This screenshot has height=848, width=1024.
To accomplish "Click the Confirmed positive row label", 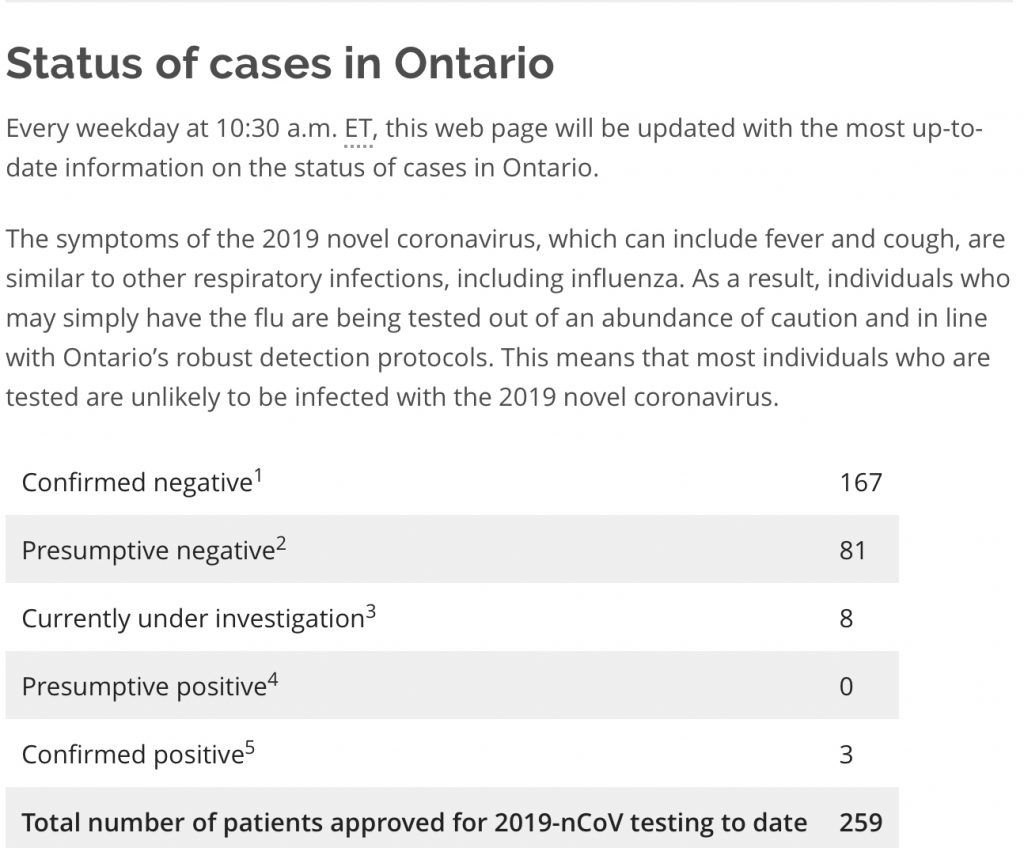I will coord(133,755).
